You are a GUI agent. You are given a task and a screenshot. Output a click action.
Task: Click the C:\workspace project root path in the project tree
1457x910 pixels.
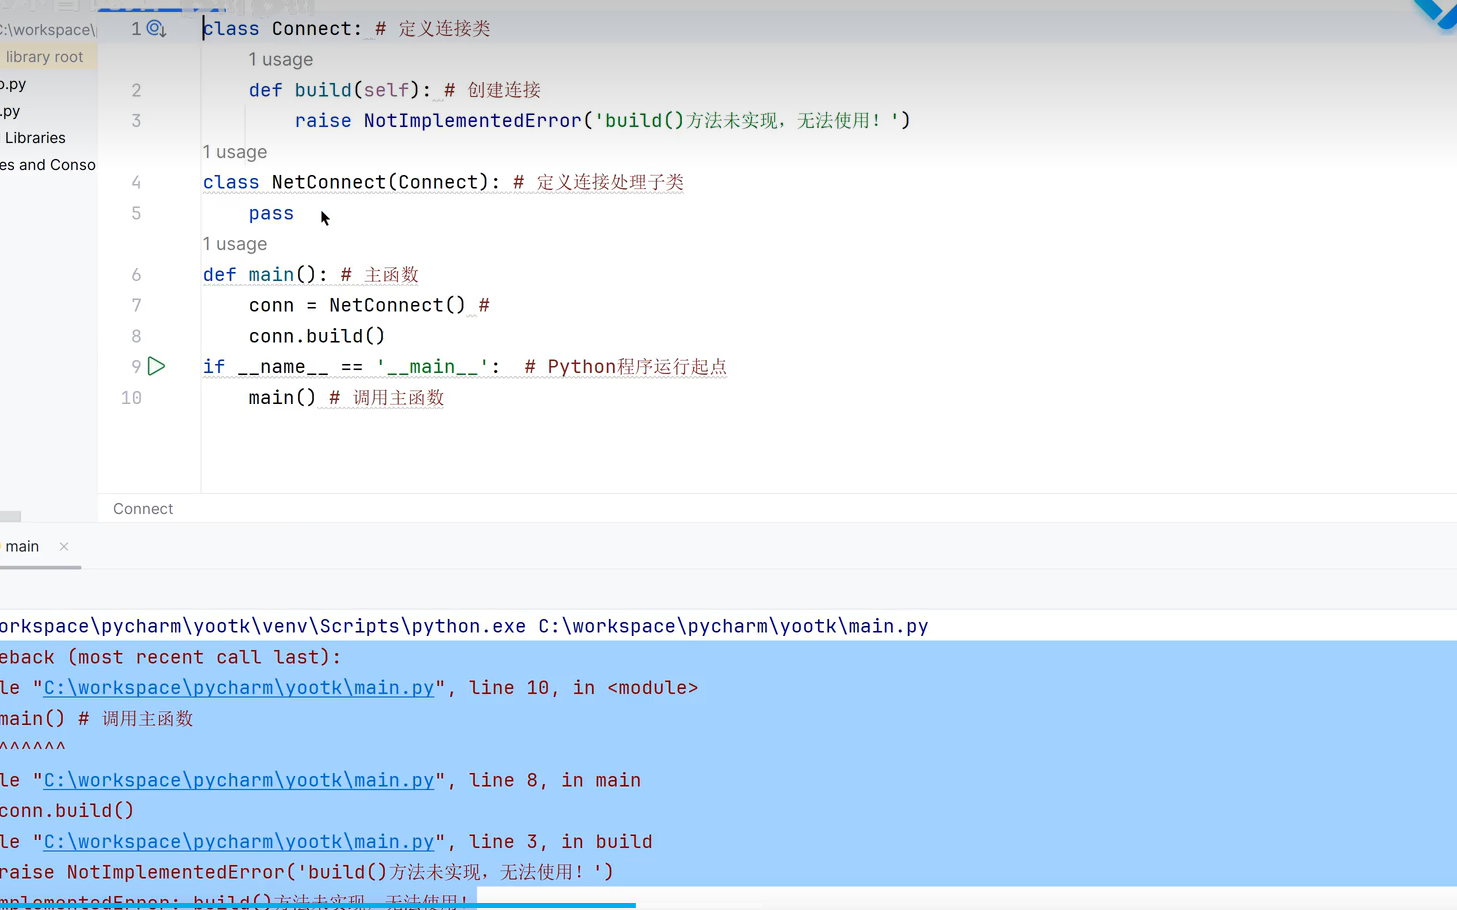48,29
